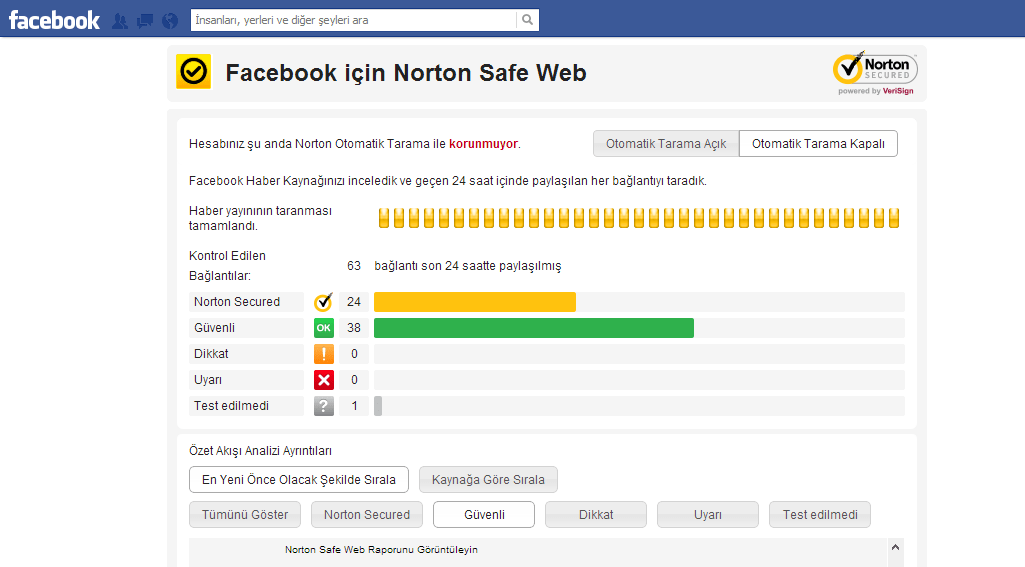Viewport: 1025px width, 567px height.
Task: Open notifications globe icon
Action: tap(169, 20)
